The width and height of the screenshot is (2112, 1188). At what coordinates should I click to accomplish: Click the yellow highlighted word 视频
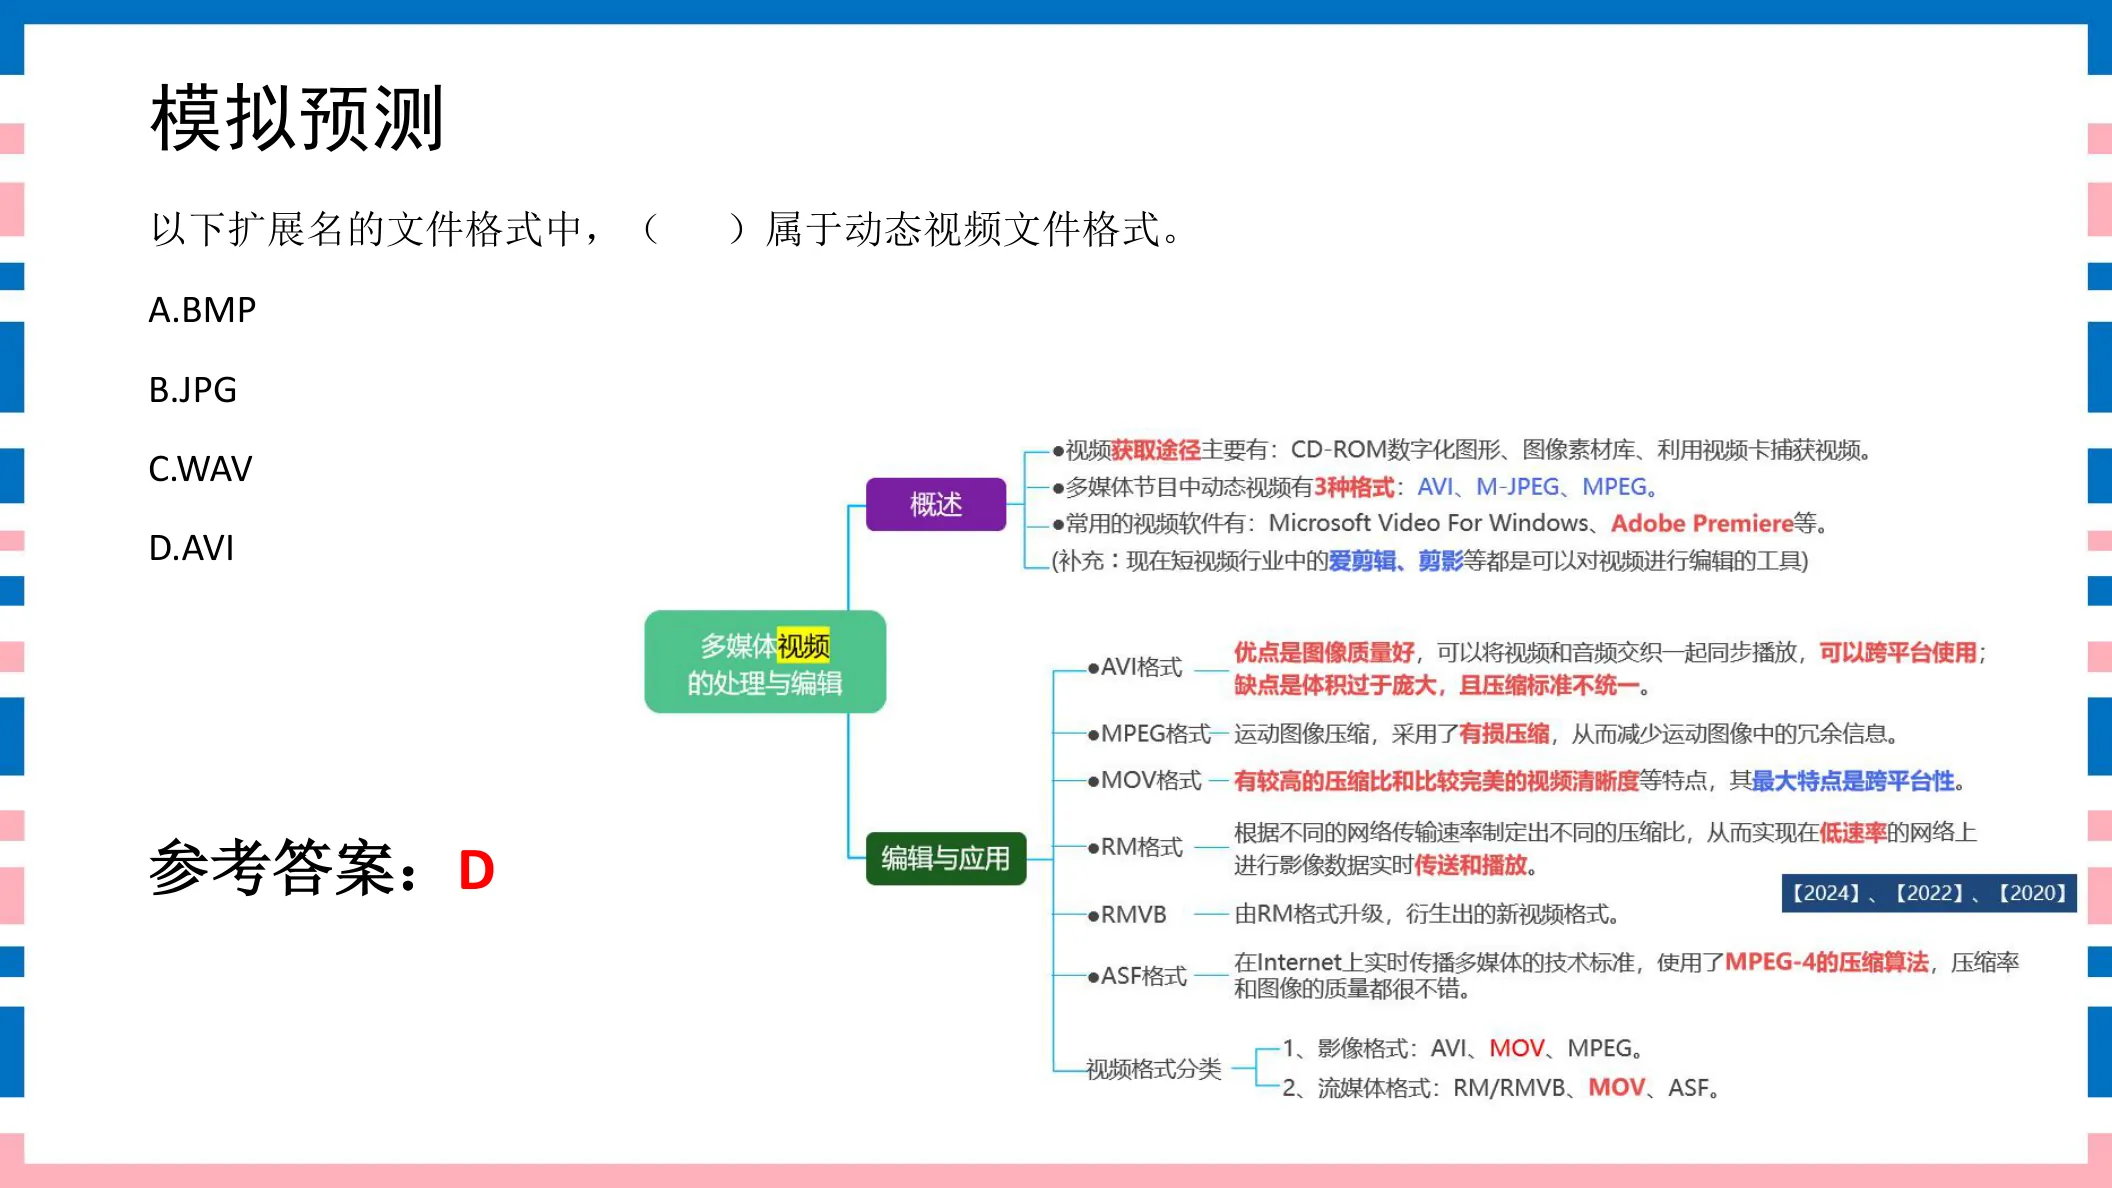pyautogui.click(x=803, y=646)
